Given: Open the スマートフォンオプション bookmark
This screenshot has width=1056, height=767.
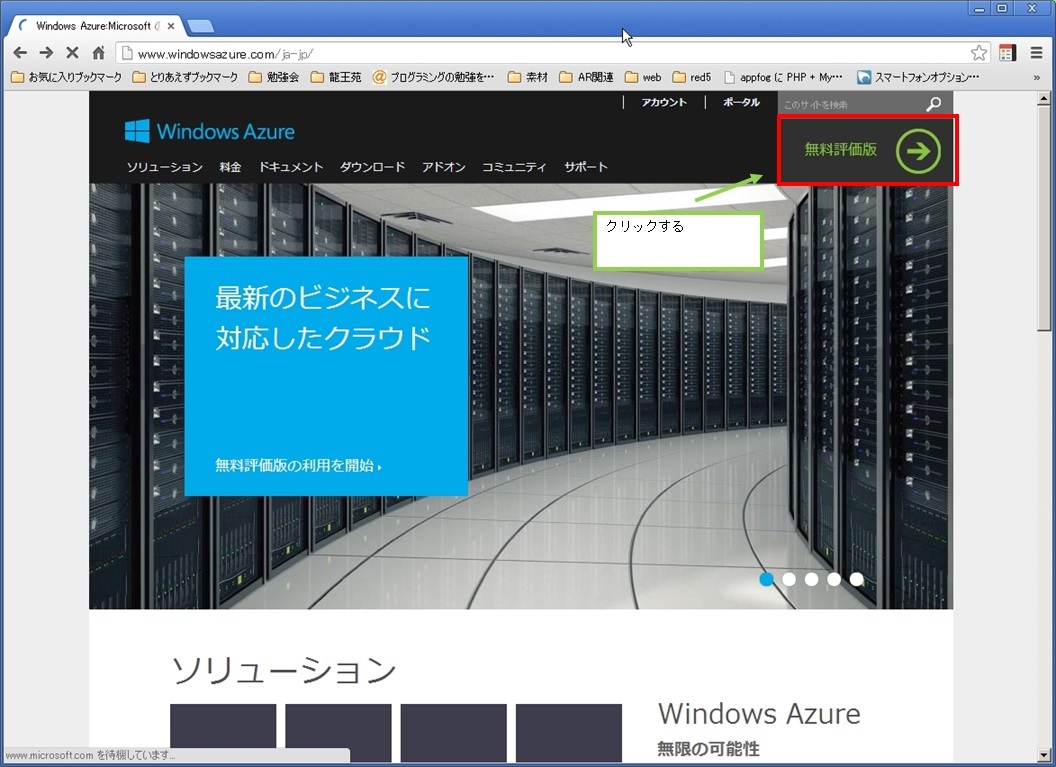Looking at the screenshot, I should pyautogui.click(x=919, y=77).
